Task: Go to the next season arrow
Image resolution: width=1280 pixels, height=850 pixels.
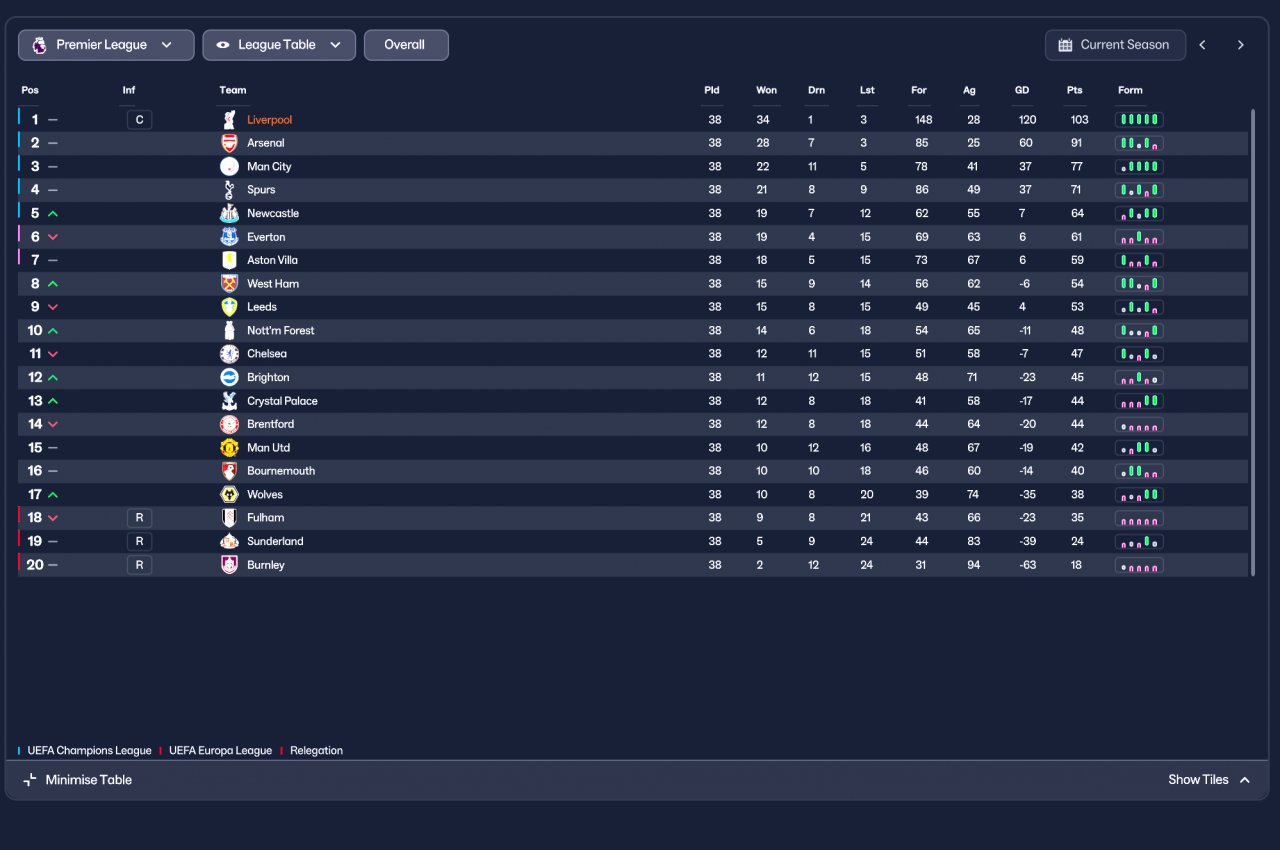Action: pos(1241,45)
